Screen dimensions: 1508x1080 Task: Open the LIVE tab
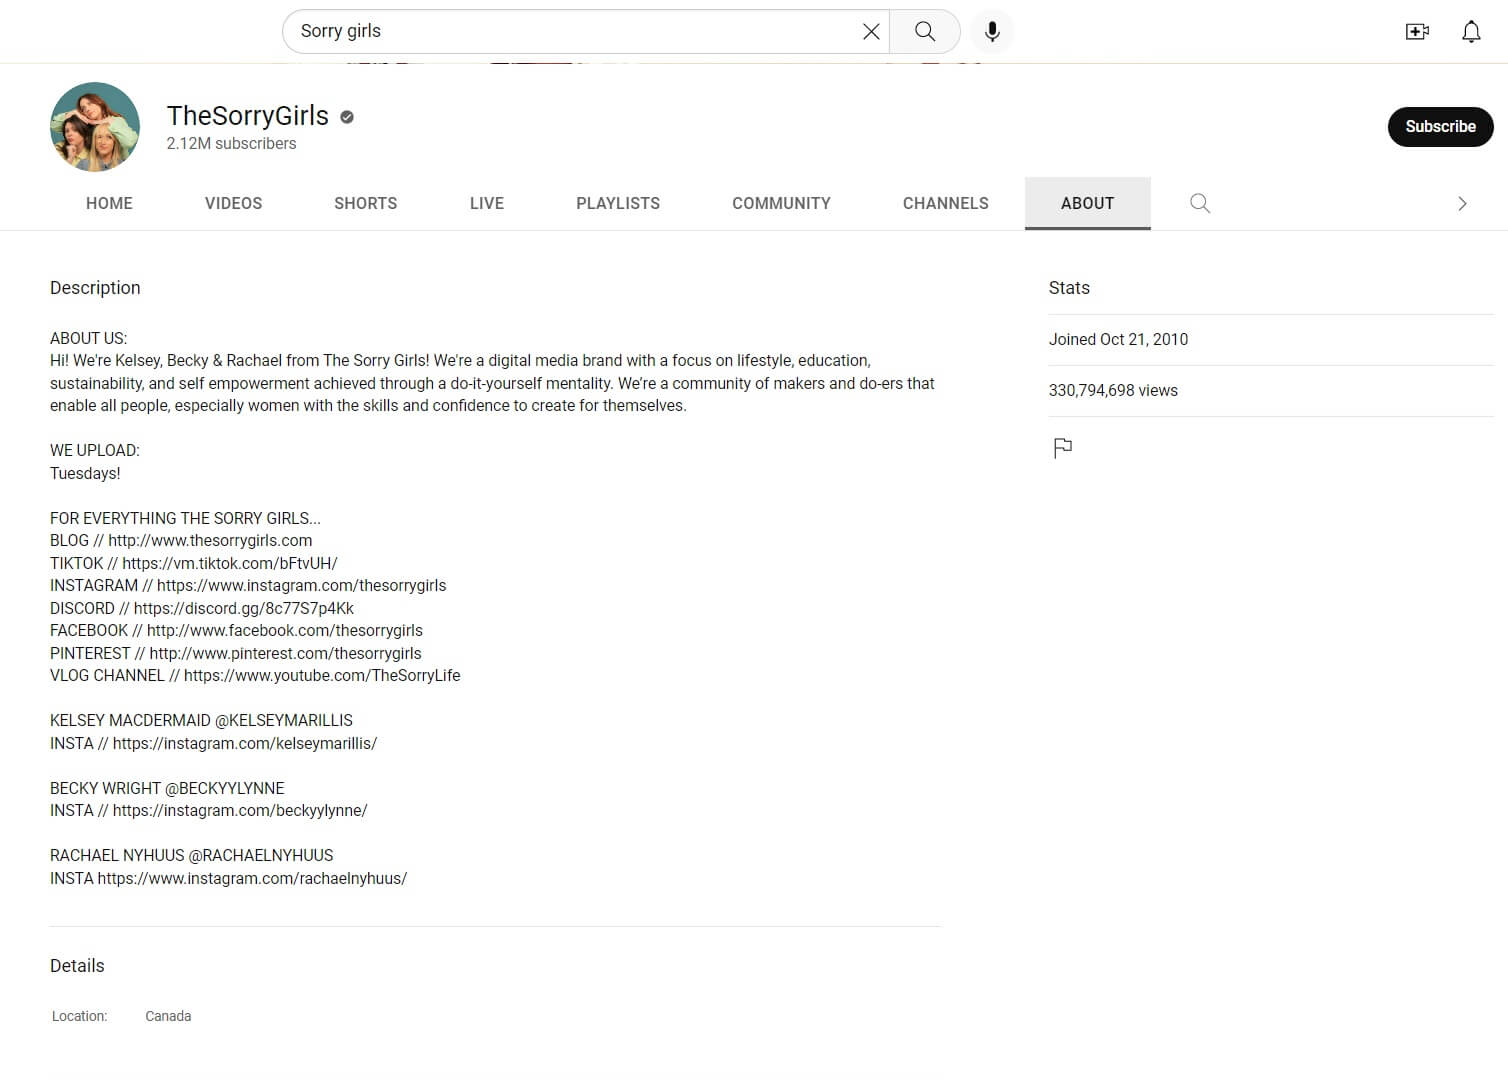coord(487,204)
